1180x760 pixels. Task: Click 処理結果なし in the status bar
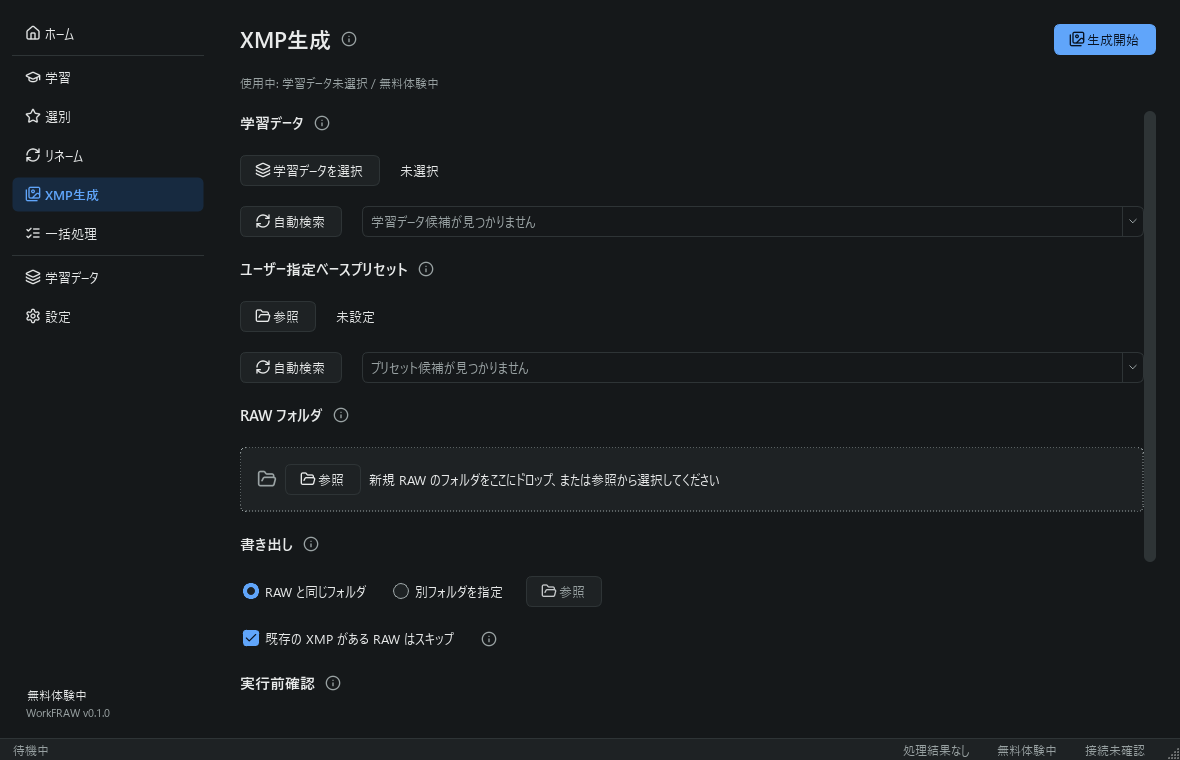click(x=936, y=750)
